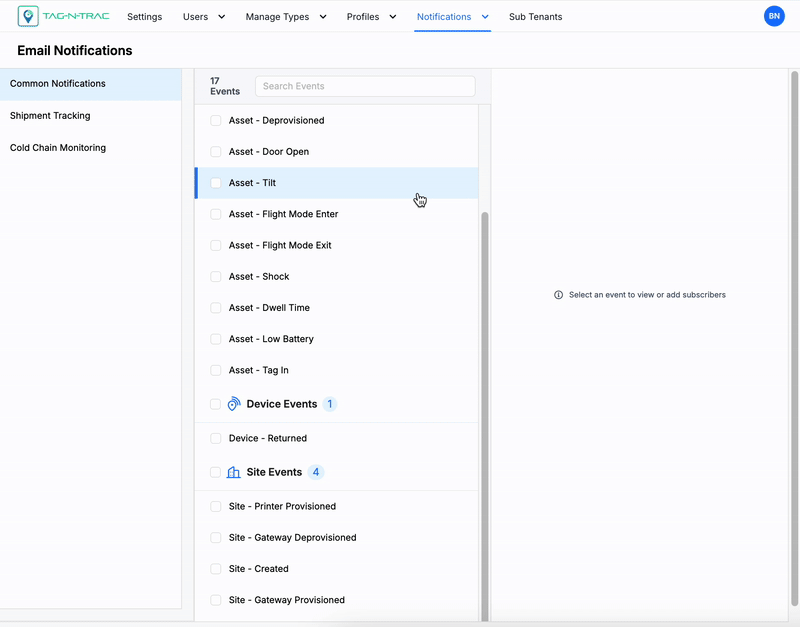Check the Asset - Shock checkbox
Image resolution: width=800 pixels, height=627 pixels.
pyautogui.click(x=216, y=277)
